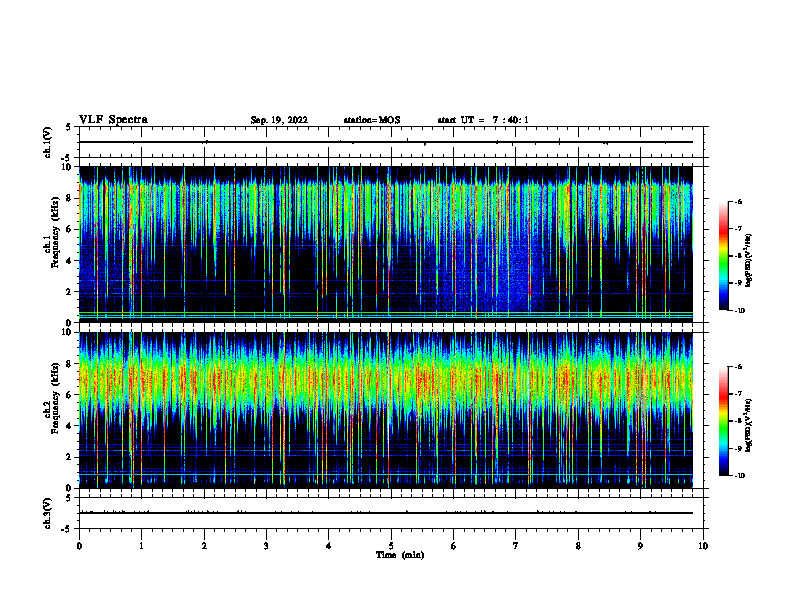Click time axis tick label 3
This screenshot has width=792, height=612.
pos(266,546)
